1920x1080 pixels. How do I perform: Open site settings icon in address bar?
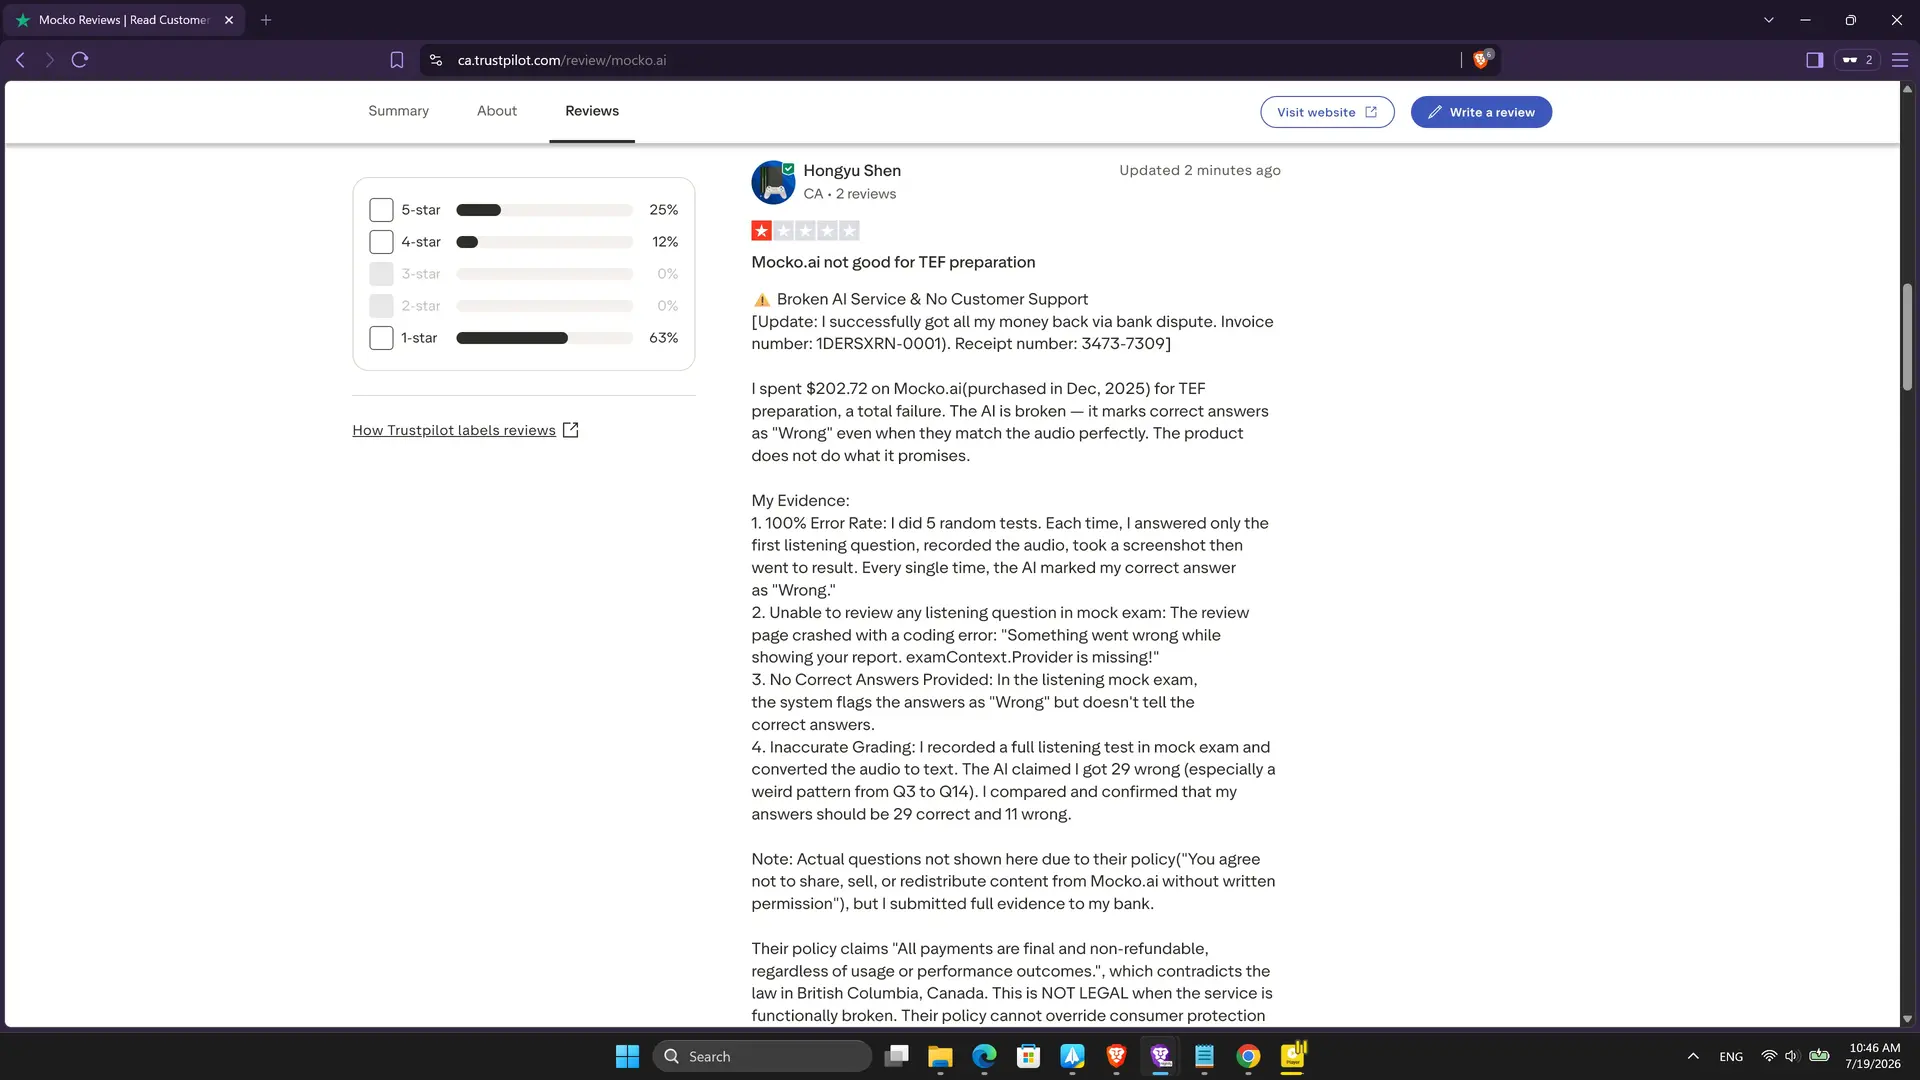(436, 60)
